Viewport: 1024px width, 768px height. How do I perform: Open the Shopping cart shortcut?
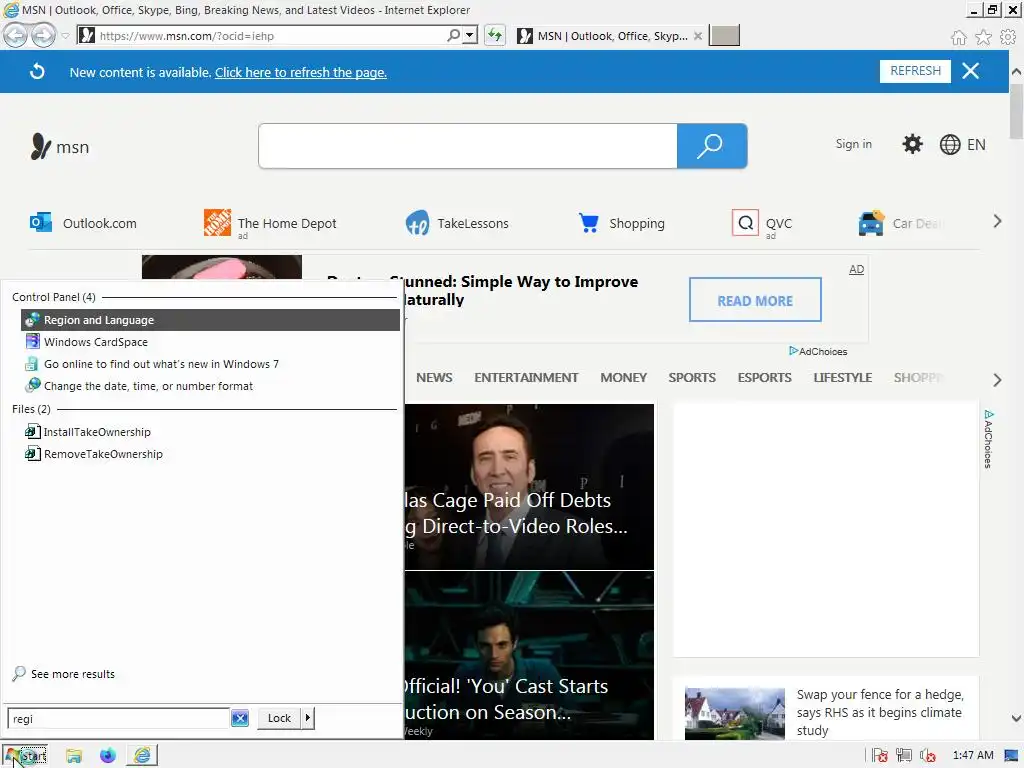pyautogui.click(x=621, y=223)
